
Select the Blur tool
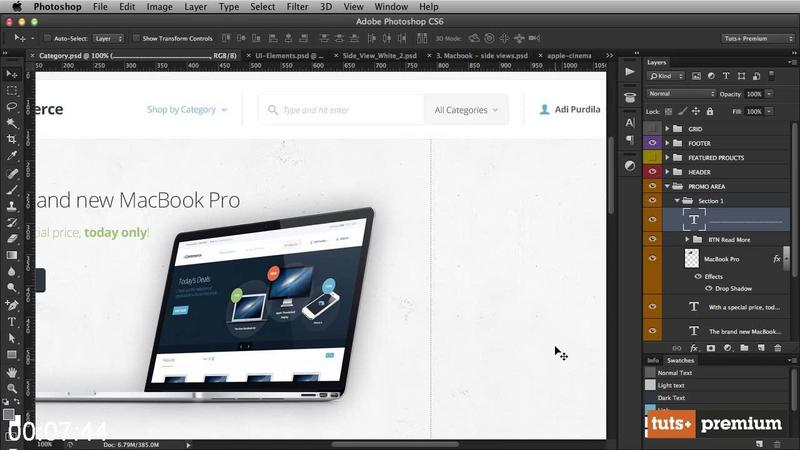tap(11, 271)
